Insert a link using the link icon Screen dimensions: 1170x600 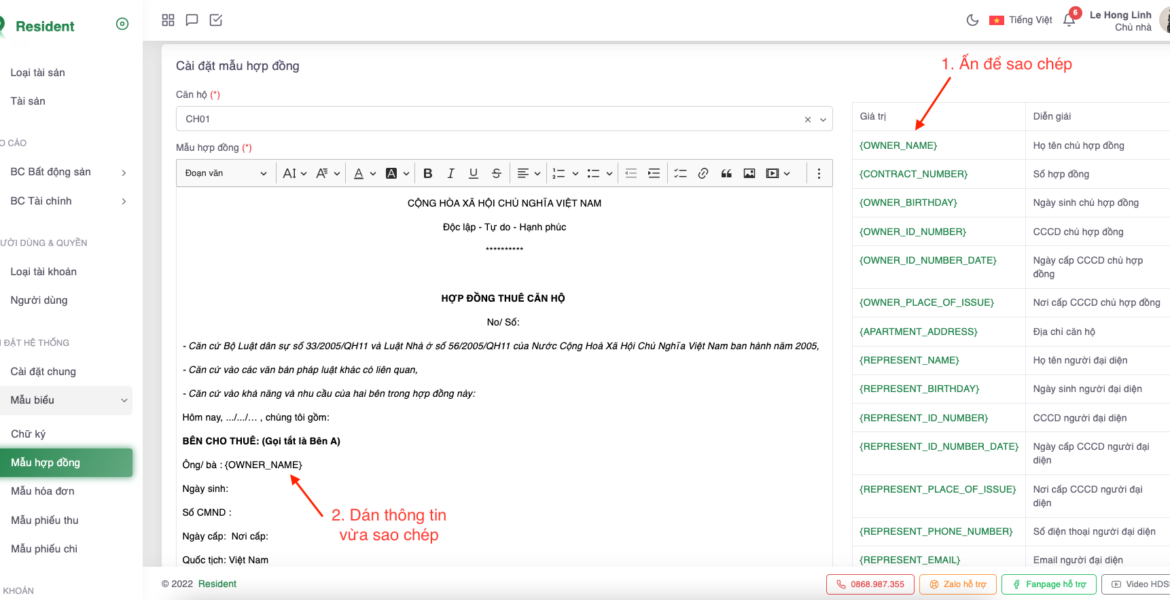(703, 173)
